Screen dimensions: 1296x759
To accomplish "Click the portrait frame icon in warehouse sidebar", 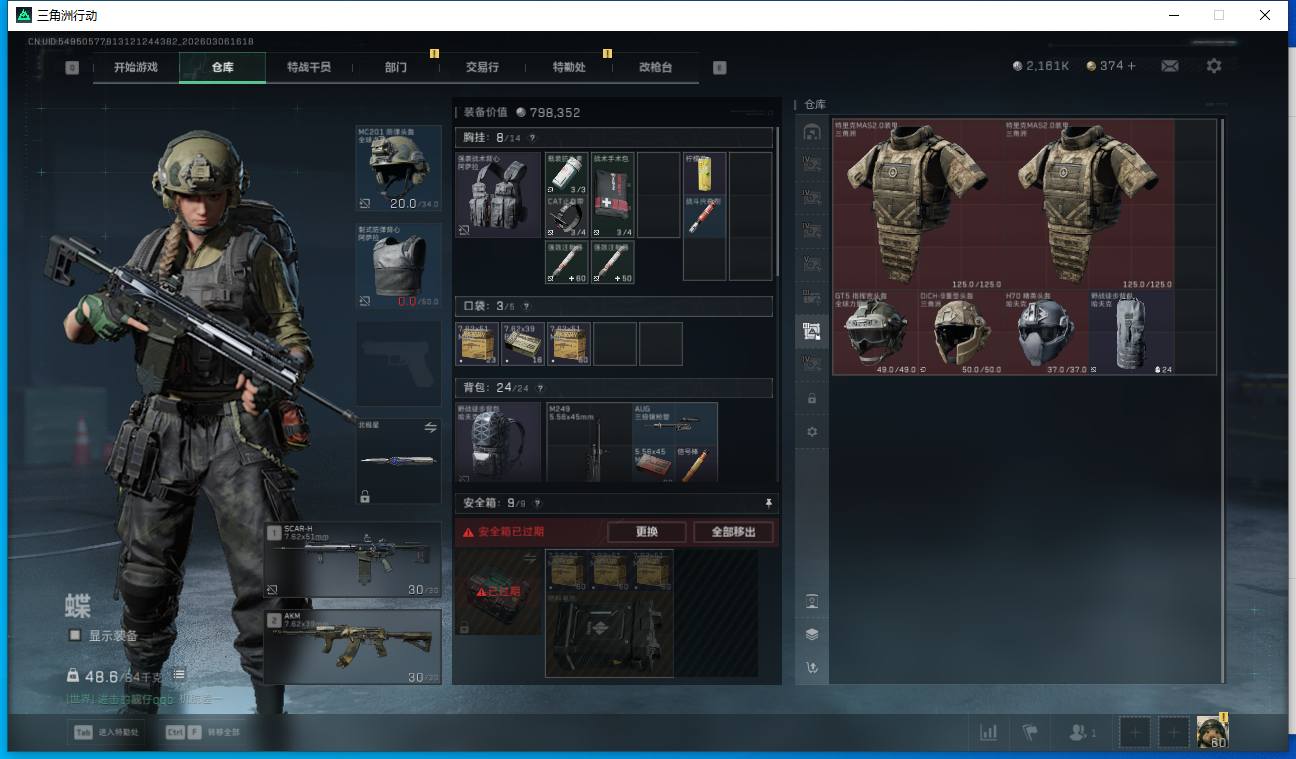I will [812, 601].
